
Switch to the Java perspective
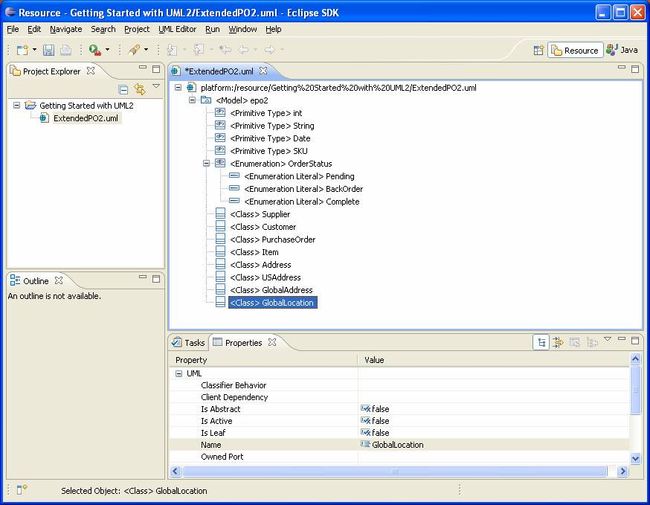[622, 50]
